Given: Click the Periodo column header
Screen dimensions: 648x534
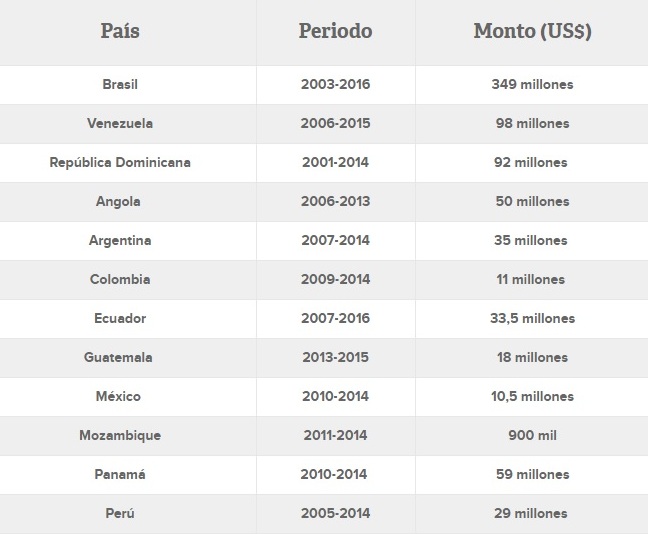Looking at the screenshot, I should click(x=335, y=31).
